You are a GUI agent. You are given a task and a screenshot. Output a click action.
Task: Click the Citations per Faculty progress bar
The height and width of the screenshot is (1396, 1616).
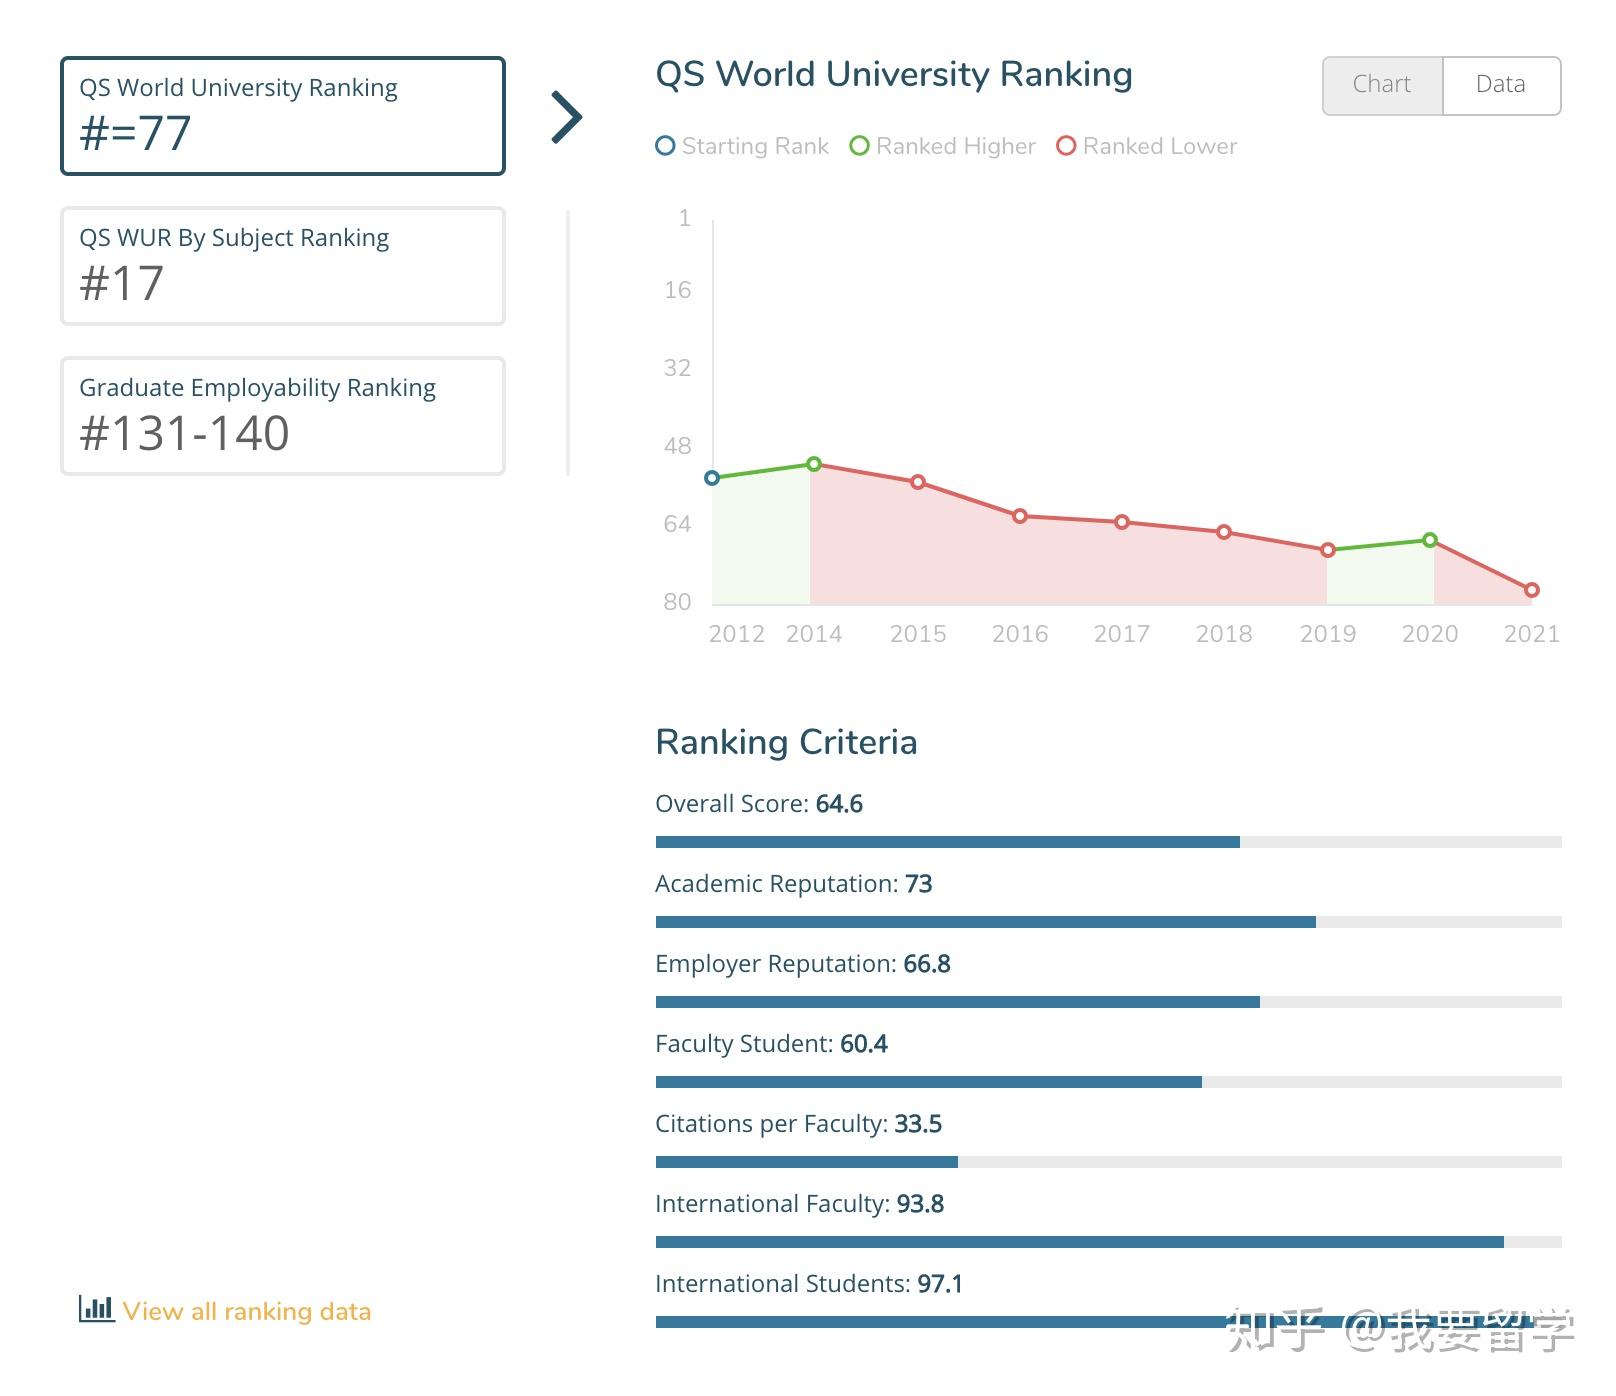click(1108, 1162)
